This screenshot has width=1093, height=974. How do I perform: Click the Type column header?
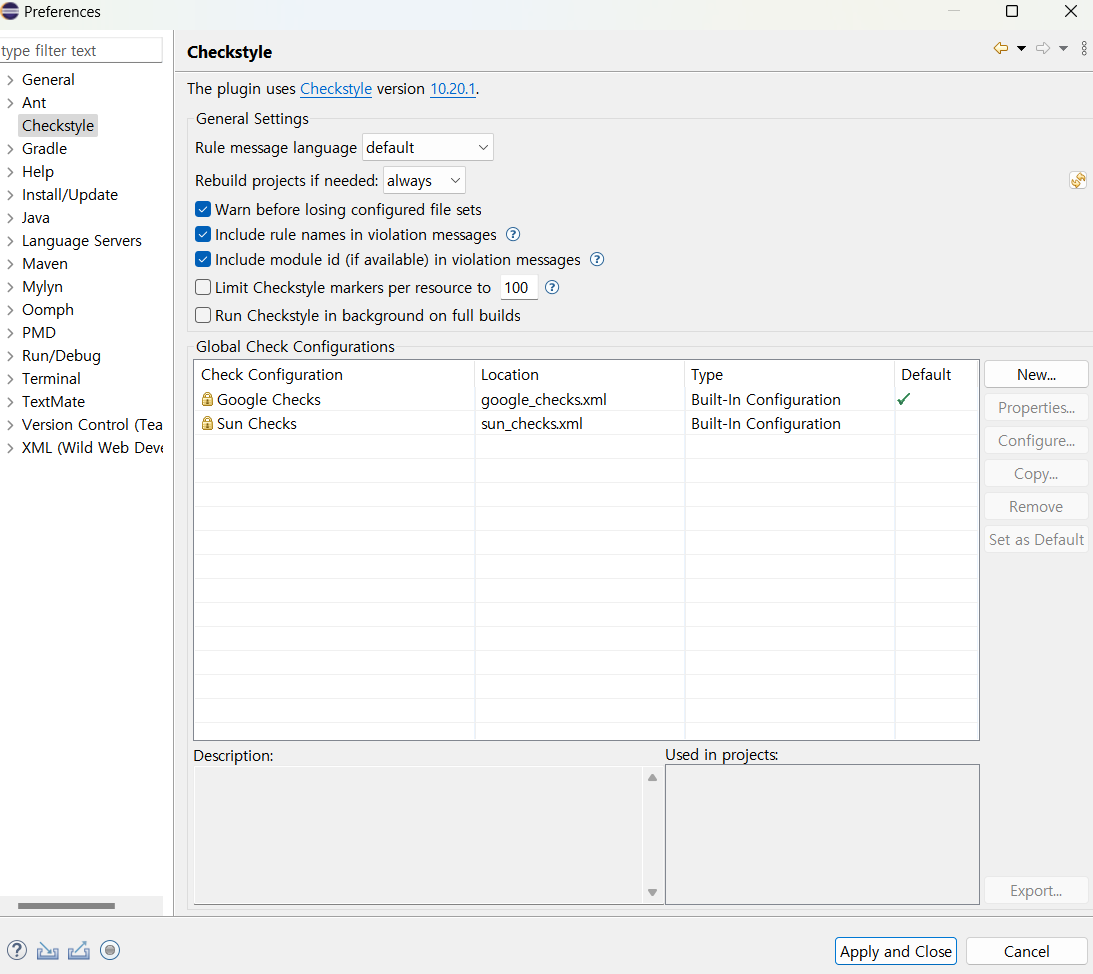coord(790,374)
